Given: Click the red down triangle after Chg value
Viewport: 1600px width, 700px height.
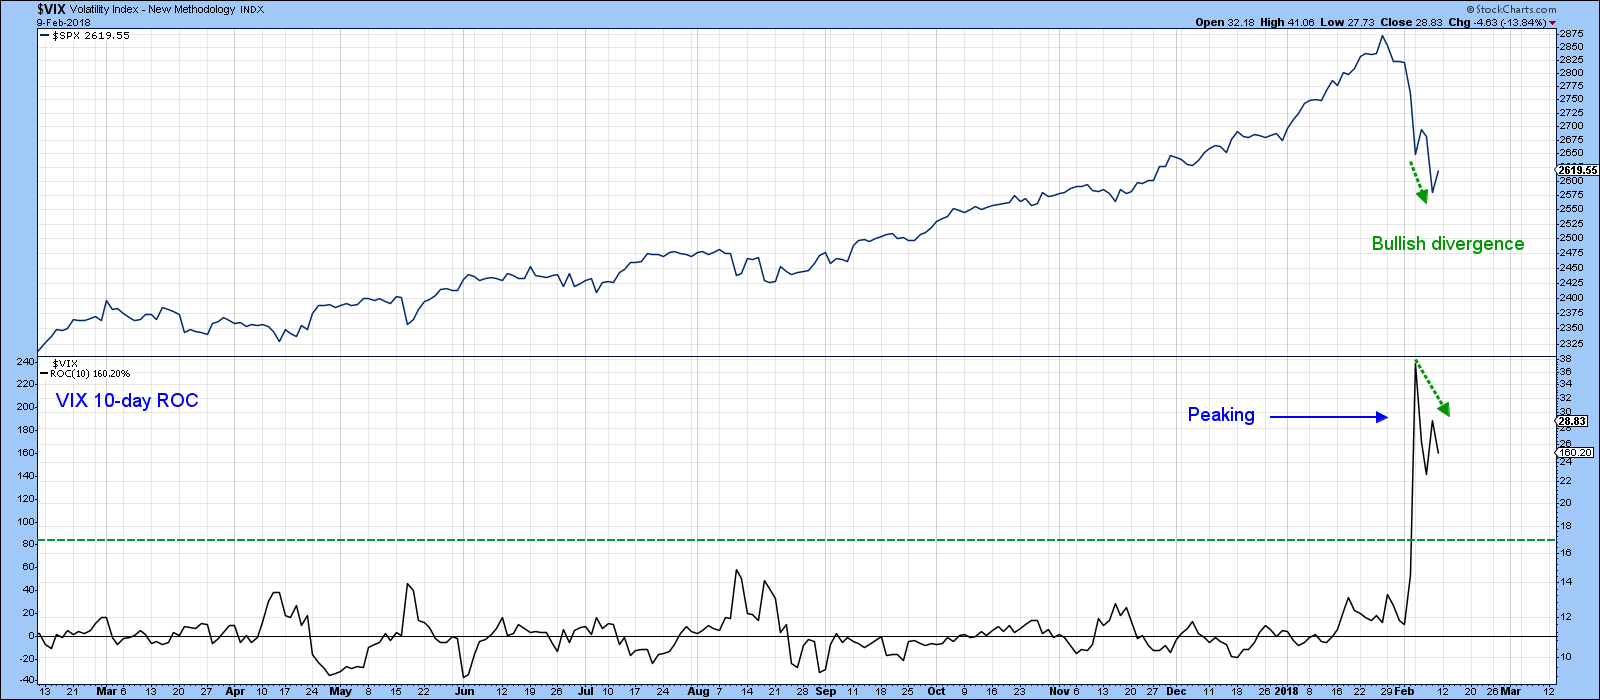Looking at the screenshot, I should coord(1553,22).
